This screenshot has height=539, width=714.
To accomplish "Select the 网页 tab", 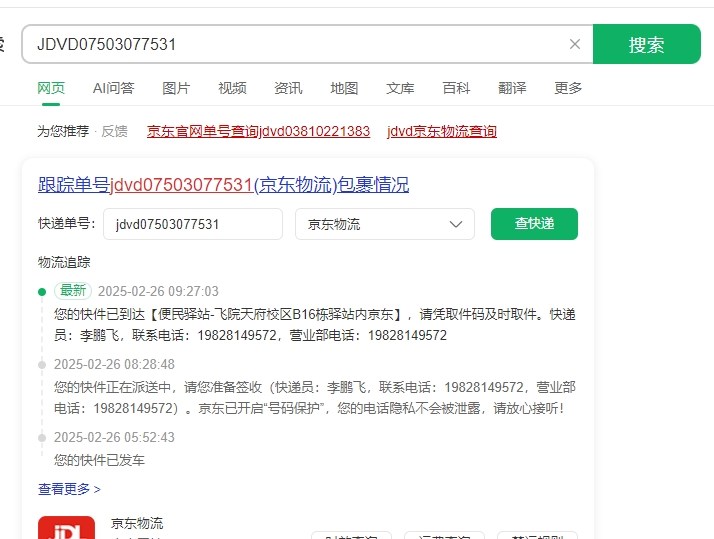I will tap(51, 88).
